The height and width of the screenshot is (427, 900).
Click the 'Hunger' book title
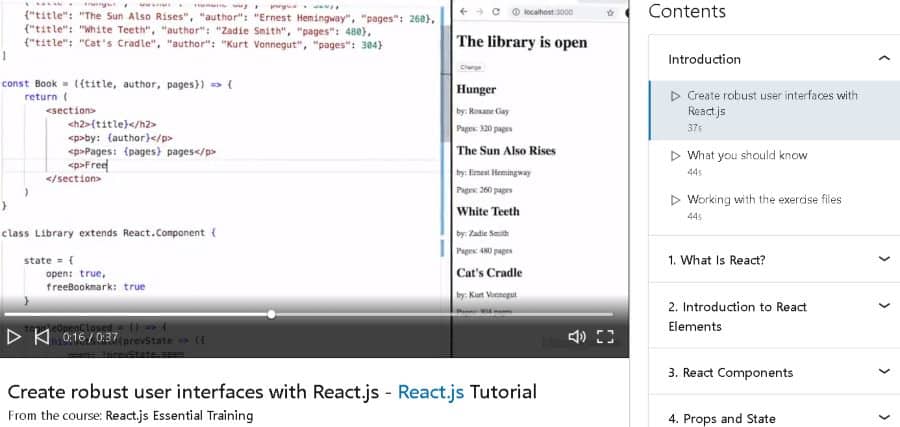tap(476, 90)
